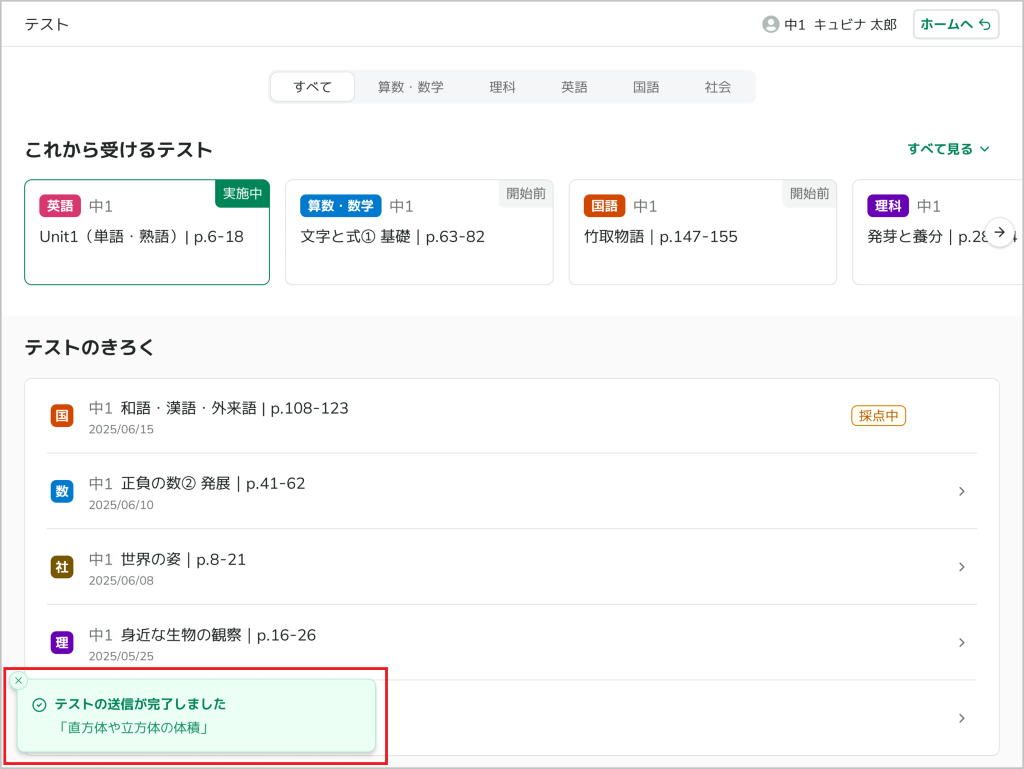The width and height of the screenshot is (1024, 769).
Task: Click the 2025/05/25 date text
Action: [x=121, y=657]
